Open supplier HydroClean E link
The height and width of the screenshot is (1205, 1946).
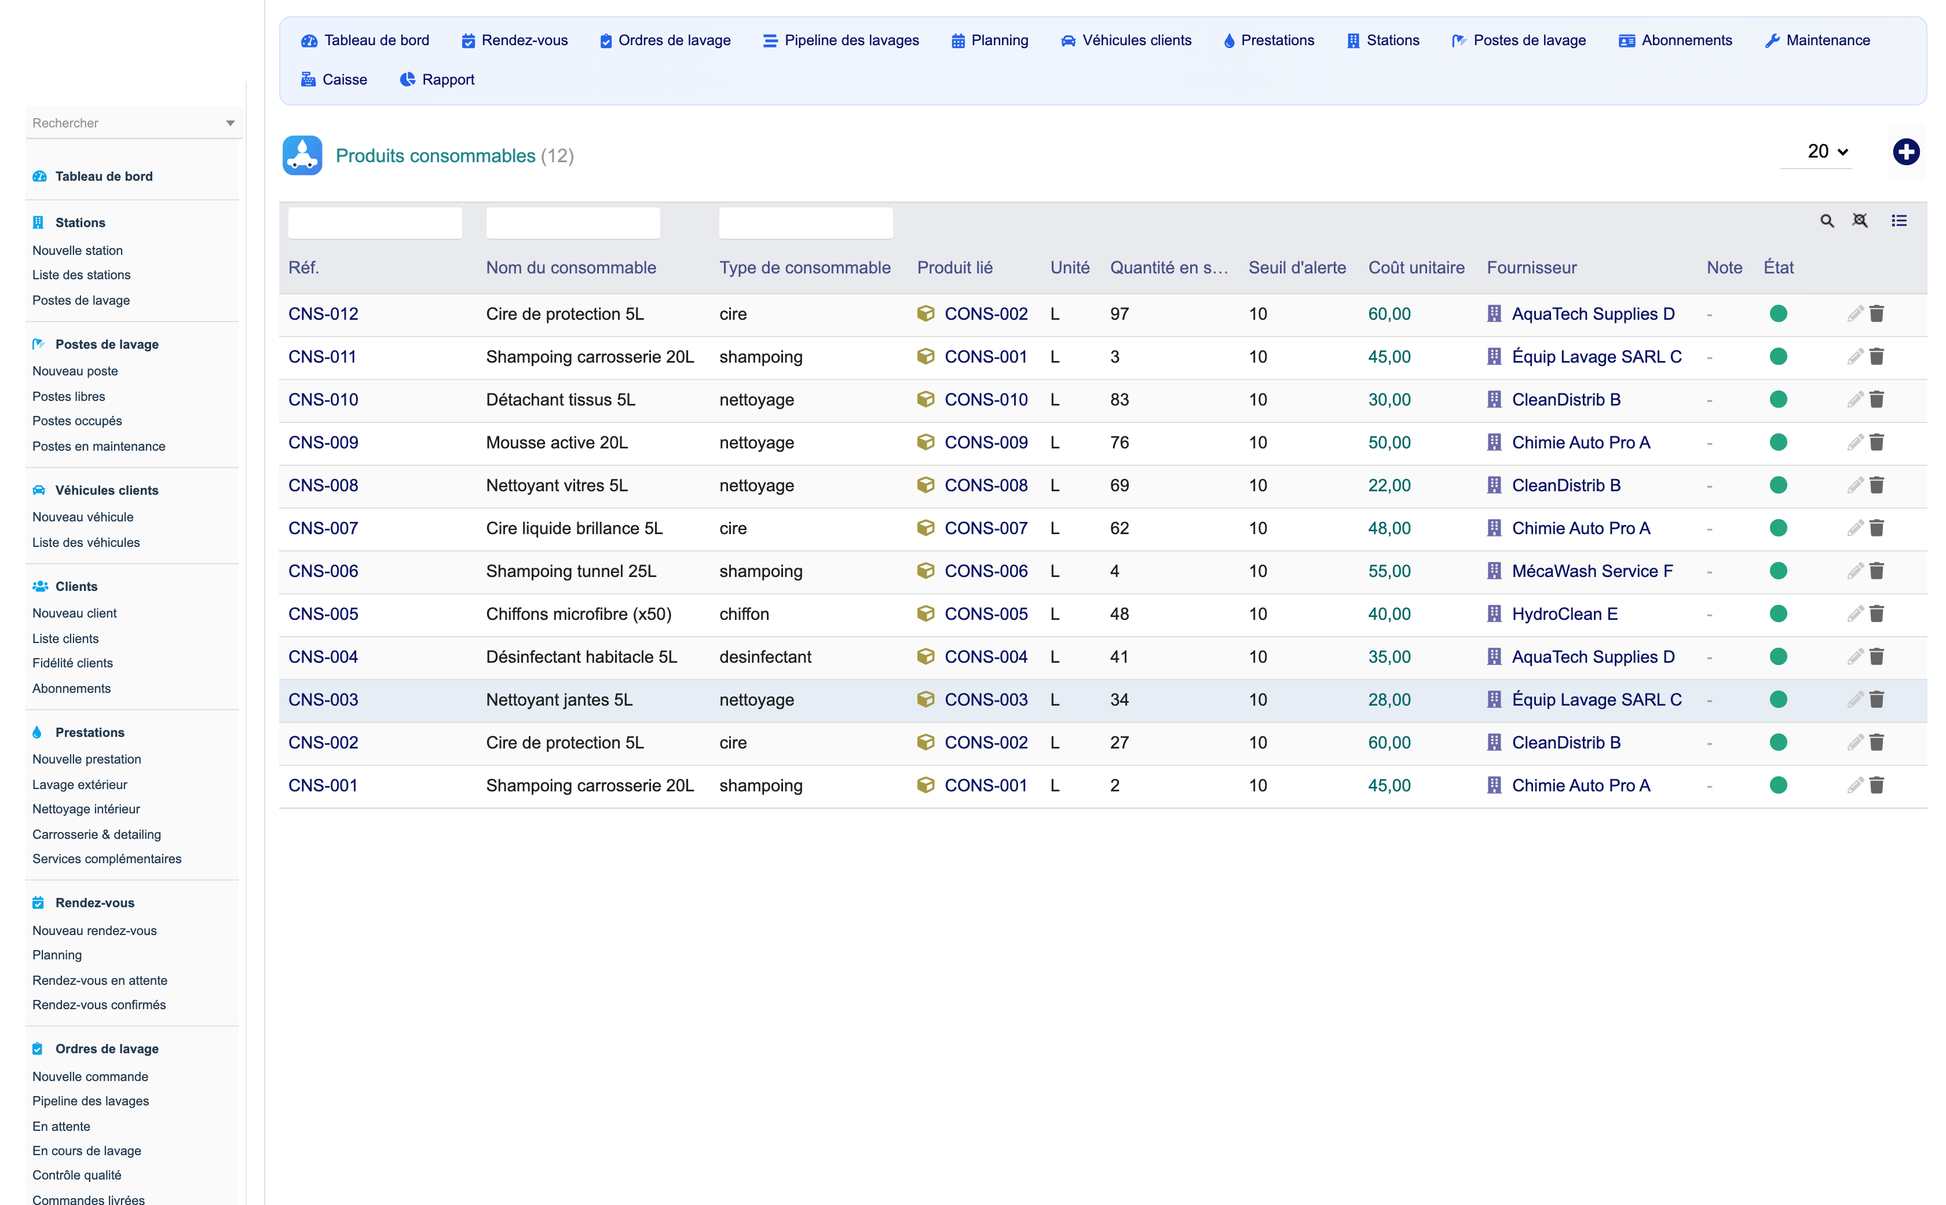coord(1564,614)
